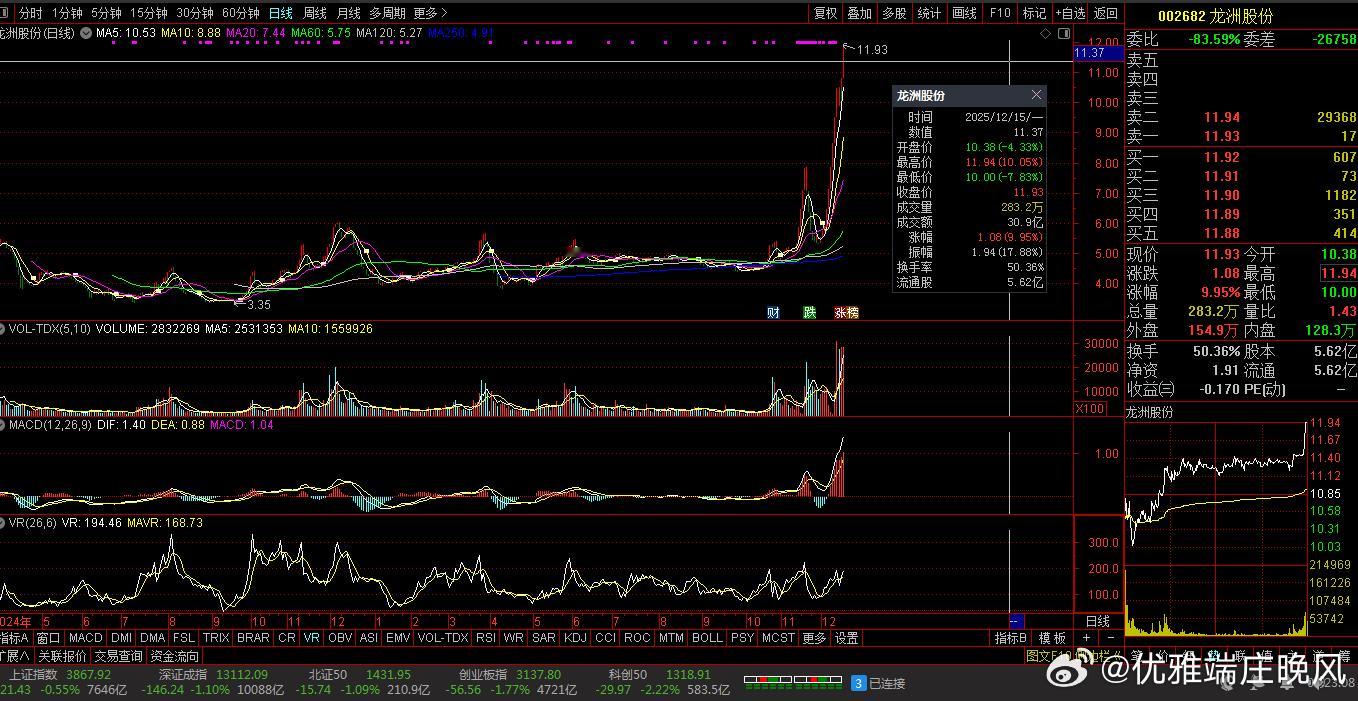Click the 多股 multi-stock button
This screenshot has height=701, width=1358.
pos(894,13)
